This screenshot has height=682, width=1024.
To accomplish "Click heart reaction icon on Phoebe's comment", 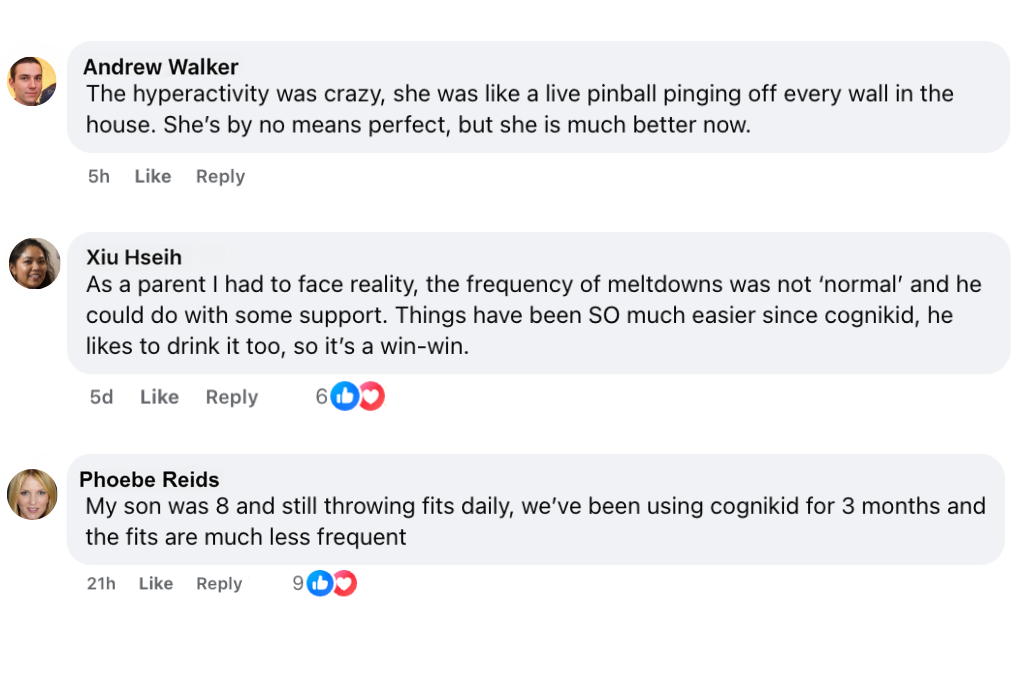I will point(345,583).
